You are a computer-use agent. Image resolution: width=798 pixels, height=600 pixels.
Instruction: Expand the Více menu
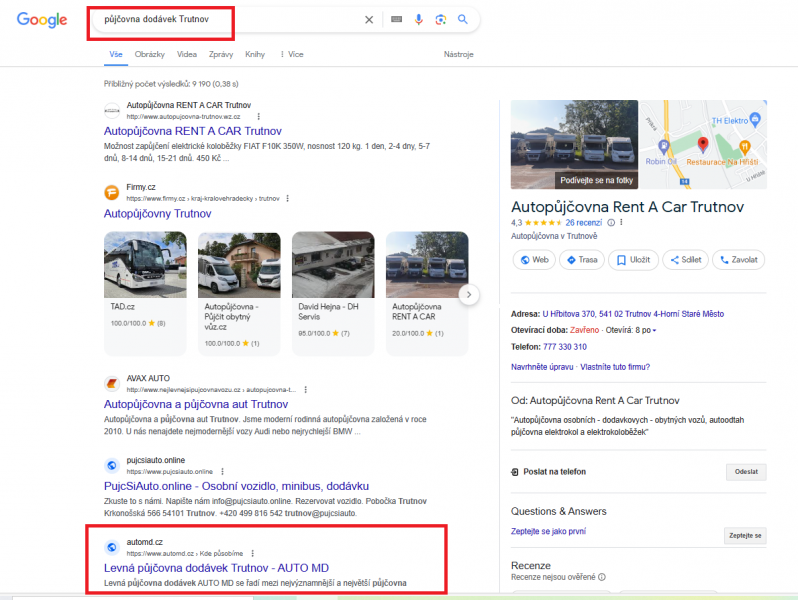(292, 54)
